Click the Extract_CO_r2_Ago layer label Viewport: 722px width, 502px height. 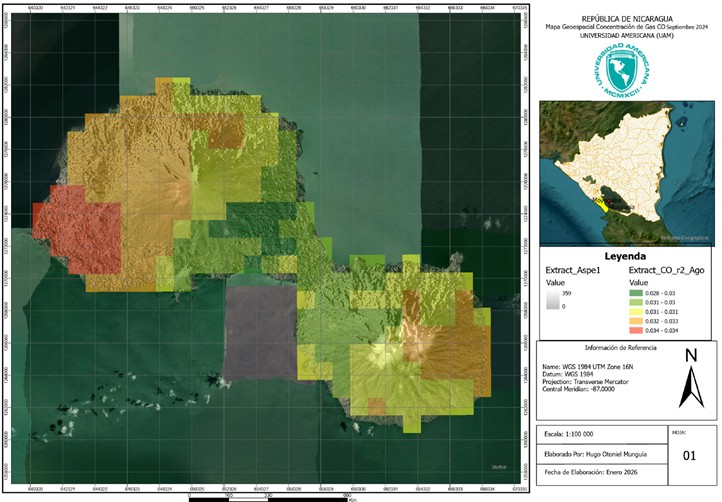666,270
